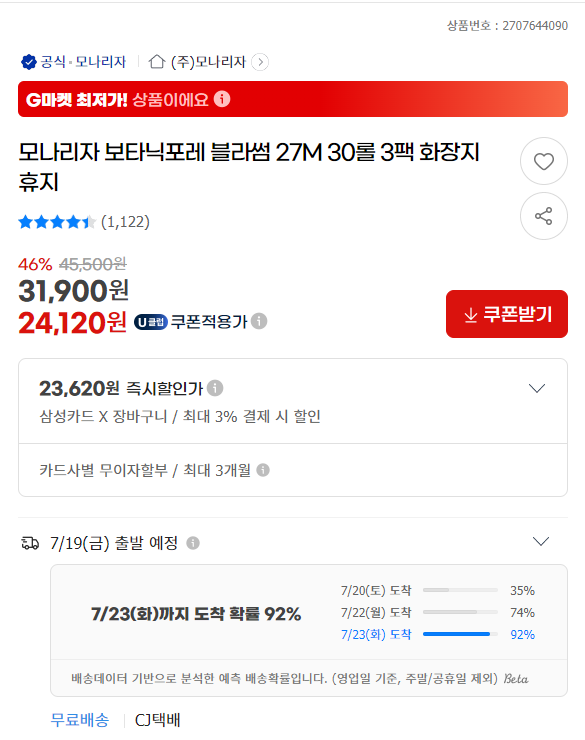The width and height of the screenshot is (585, 740).
Task: Click the 카드사별 무이자할부 row
Action: pos(292,470)
